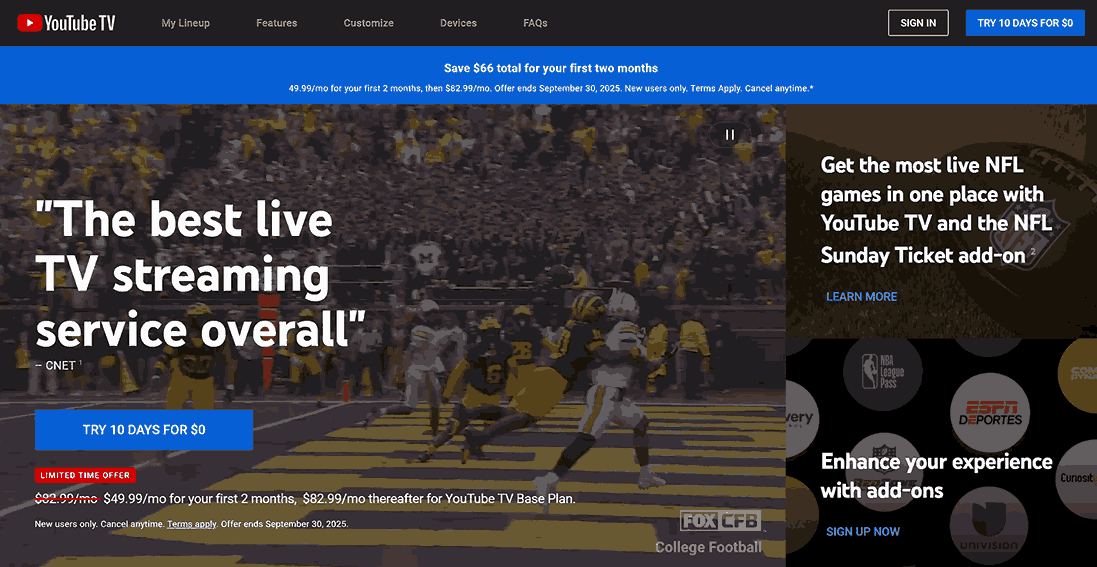Click the Enhance your experience with add-ons heading

click(x=936, y=476)
